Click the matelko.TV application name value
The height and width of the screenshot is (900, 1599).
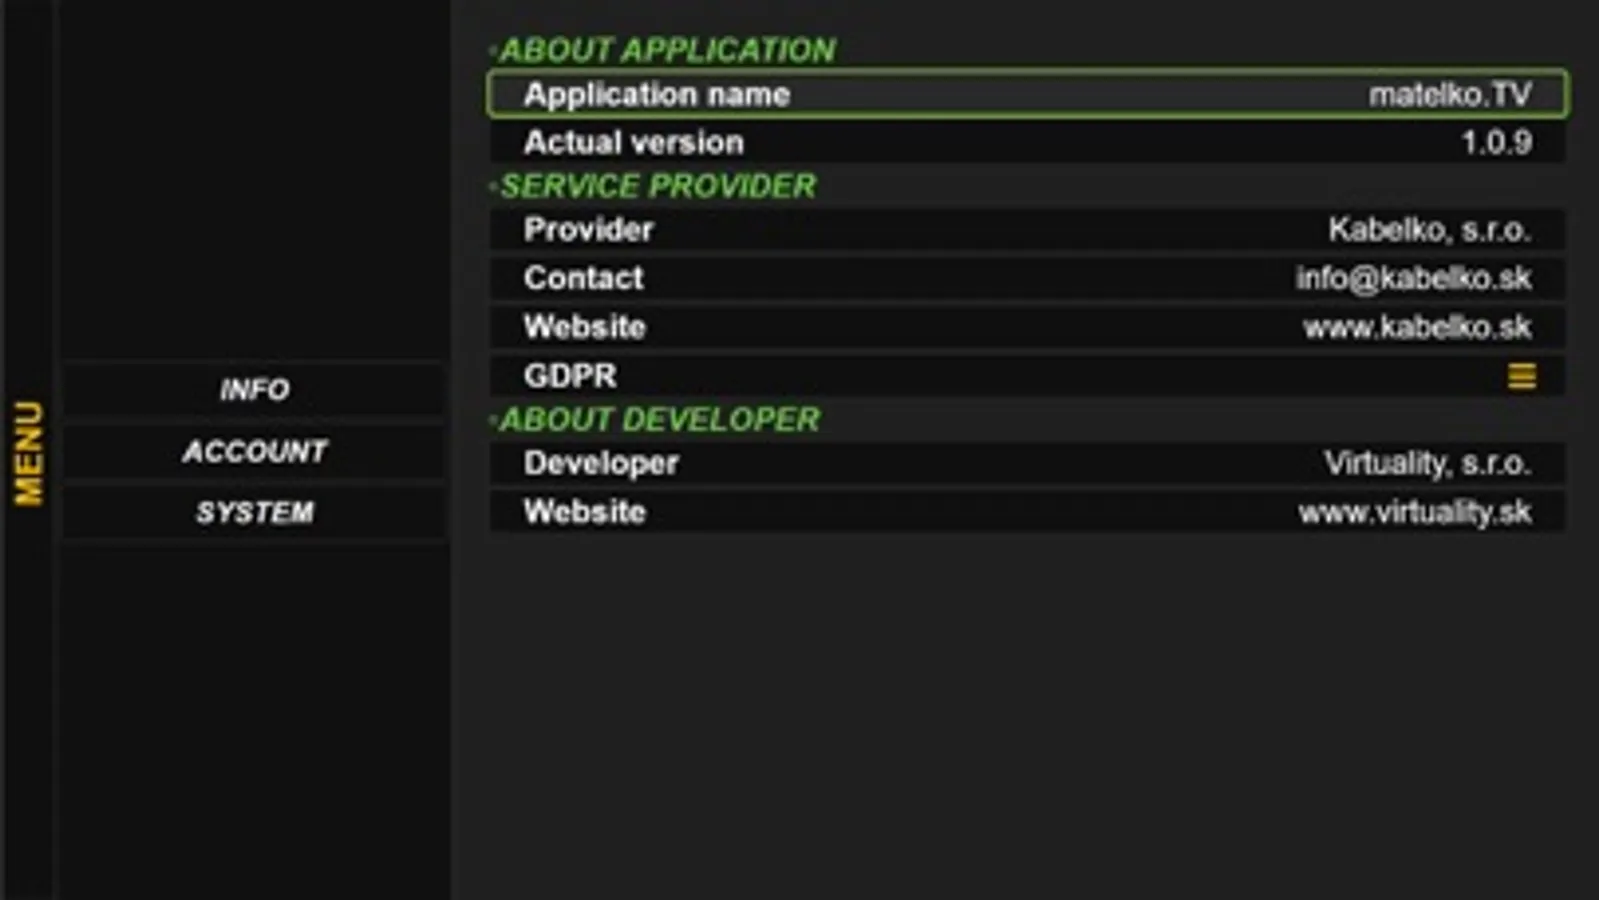coord(1450,94)
